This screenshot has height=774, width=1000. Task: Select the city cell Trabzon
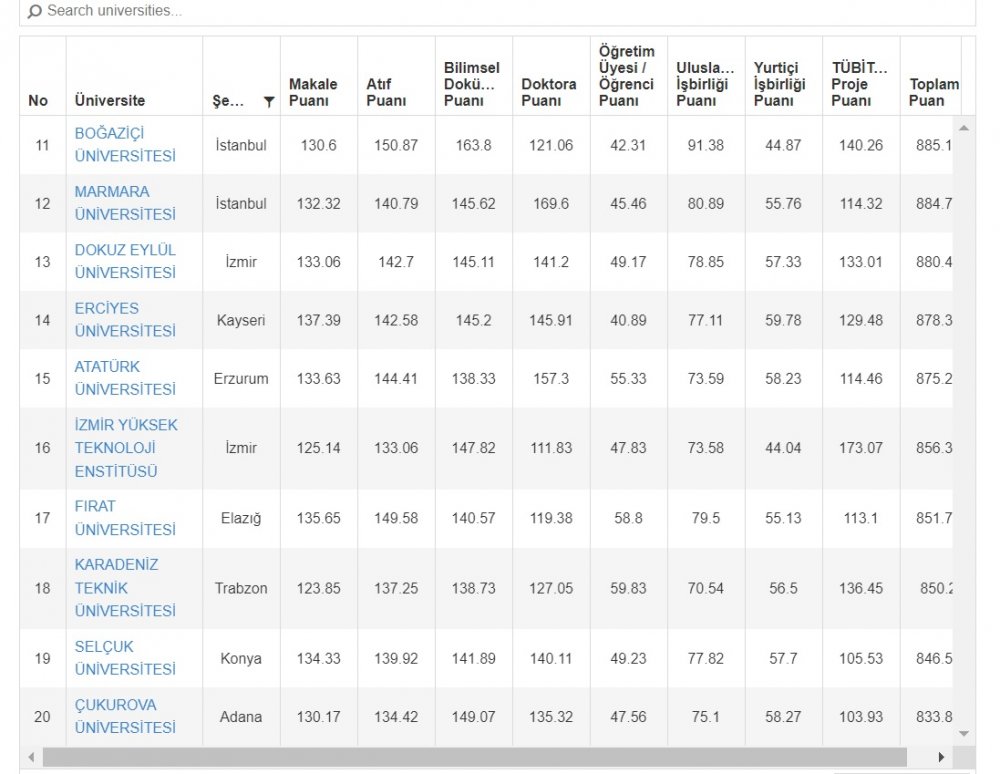click(x=241, y=588)
